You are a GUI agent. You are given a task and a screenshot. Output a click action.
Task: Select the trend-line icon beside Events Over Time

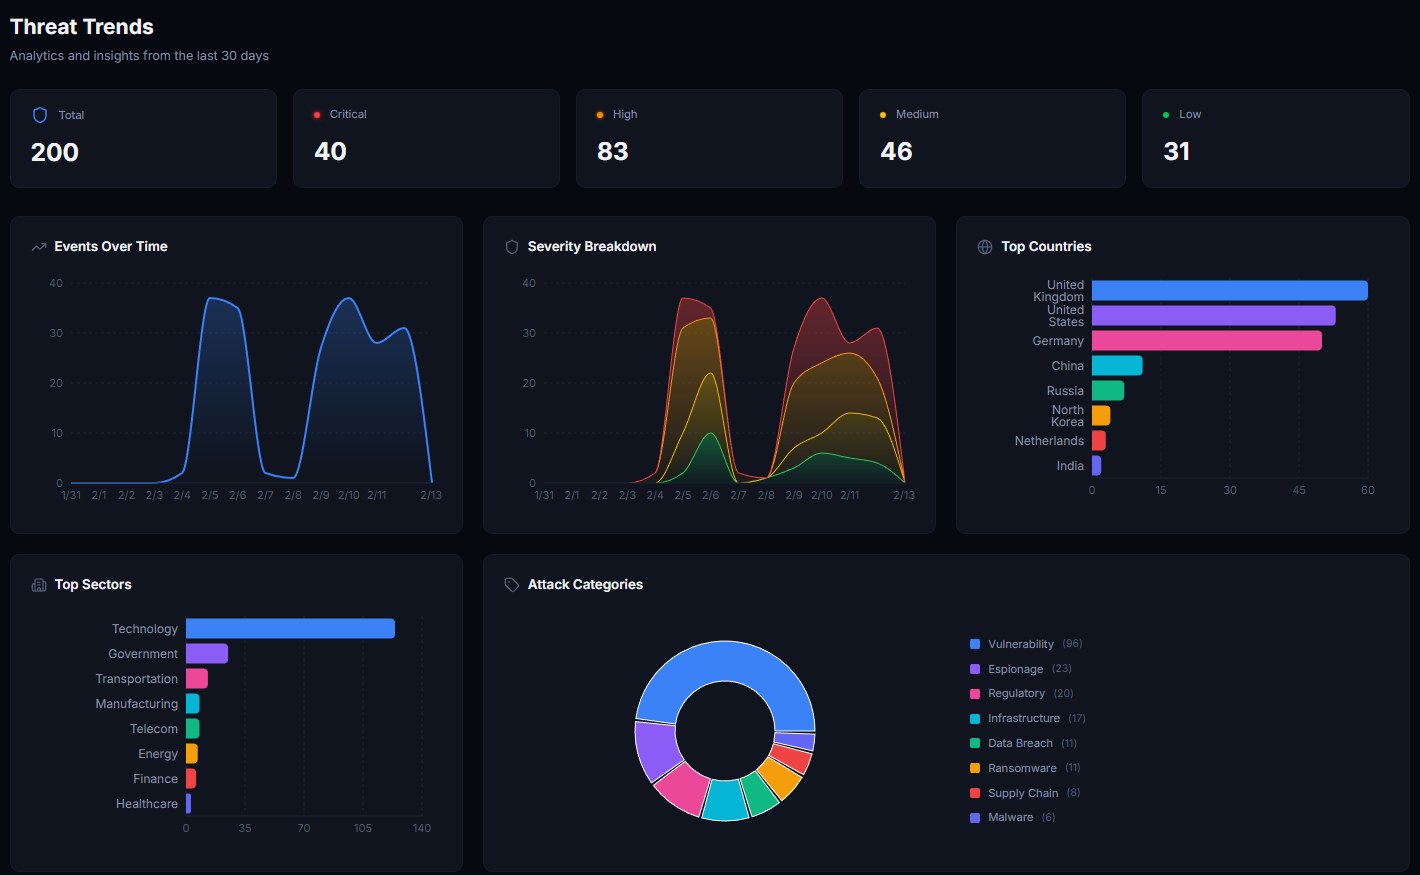[x=40, y=246]
